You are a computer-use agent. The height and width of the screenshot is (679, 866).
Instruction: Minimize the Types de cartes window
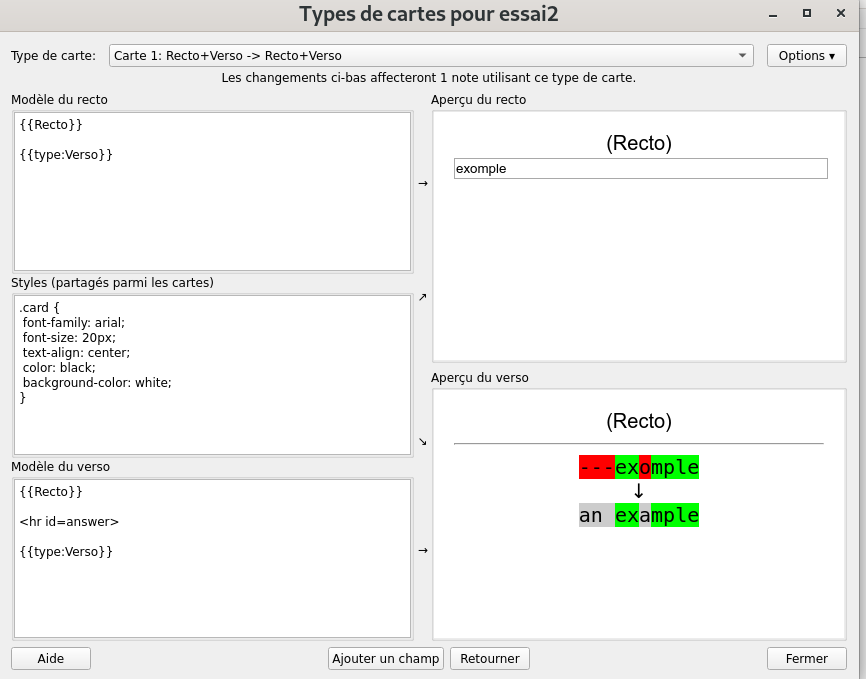(773, 14)
